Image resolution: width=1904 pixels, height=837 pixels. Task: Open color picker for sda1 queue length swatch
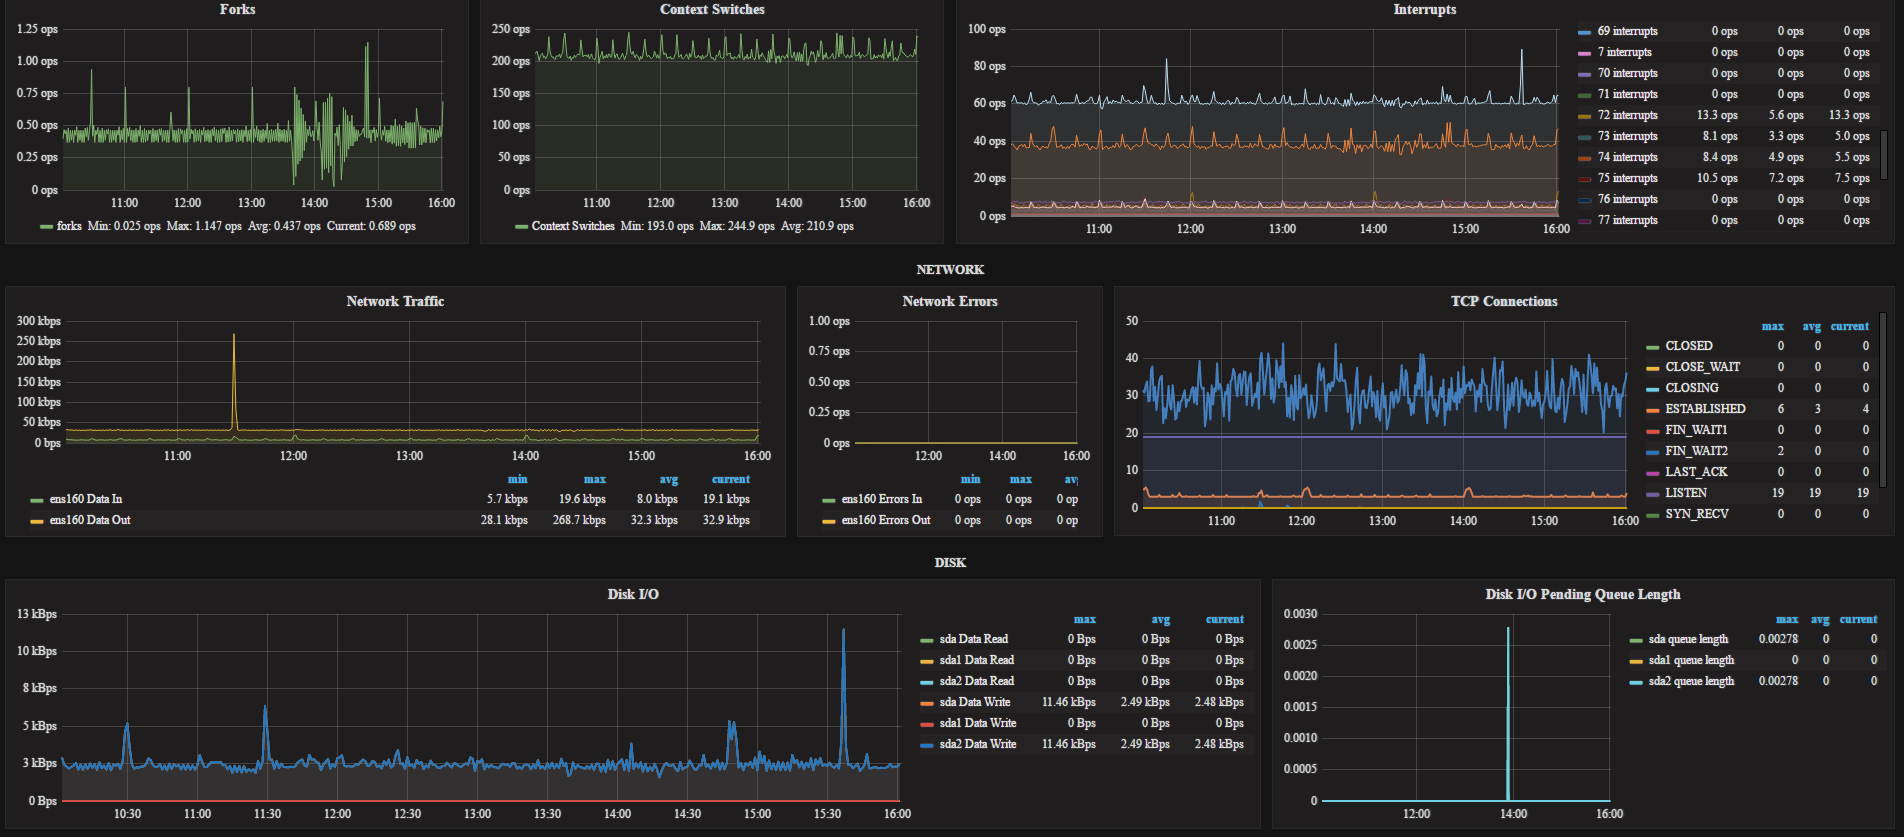[1635, 661]
